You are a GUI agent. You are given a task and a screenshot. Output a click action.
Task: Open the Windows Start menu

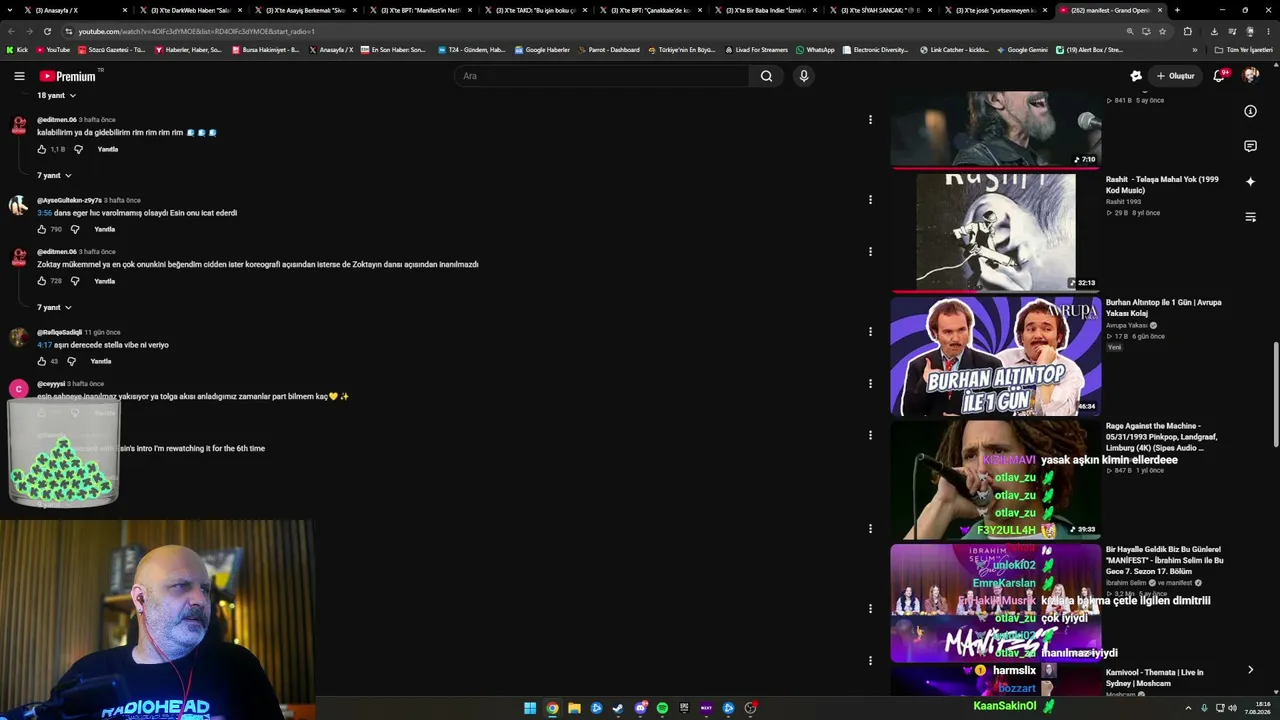click(530, 708)
